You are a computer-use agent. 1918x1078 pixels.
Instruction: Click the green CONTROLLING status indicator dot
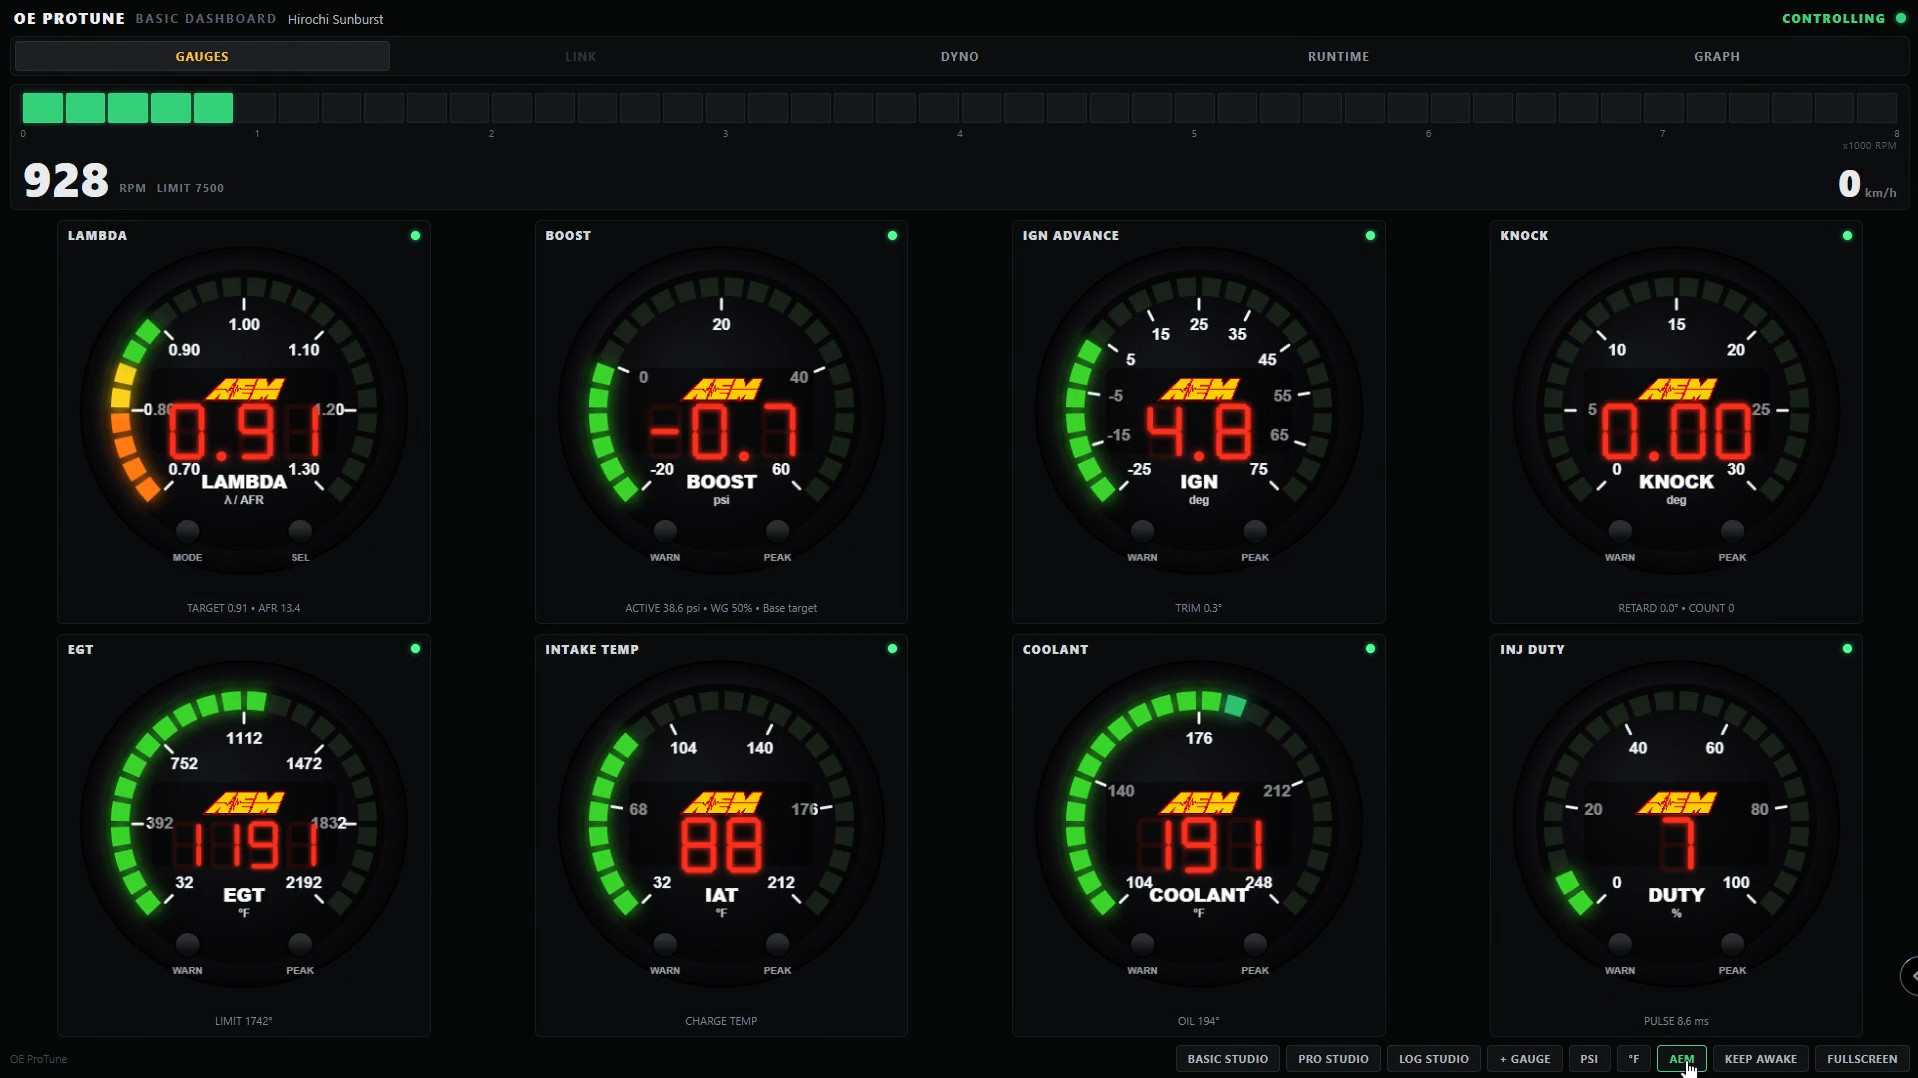coord(1901,18)
